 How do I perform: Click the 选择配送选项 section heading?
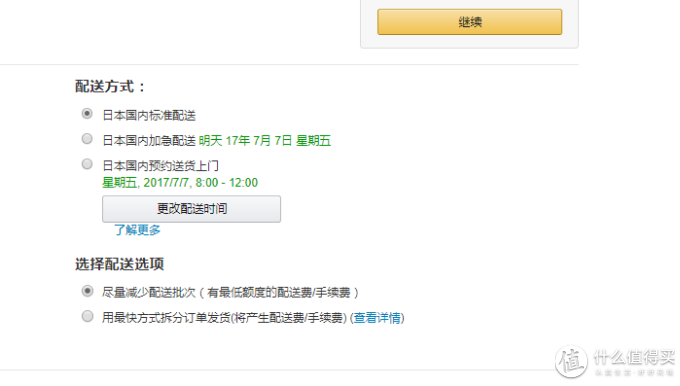(x=119, y=264)
